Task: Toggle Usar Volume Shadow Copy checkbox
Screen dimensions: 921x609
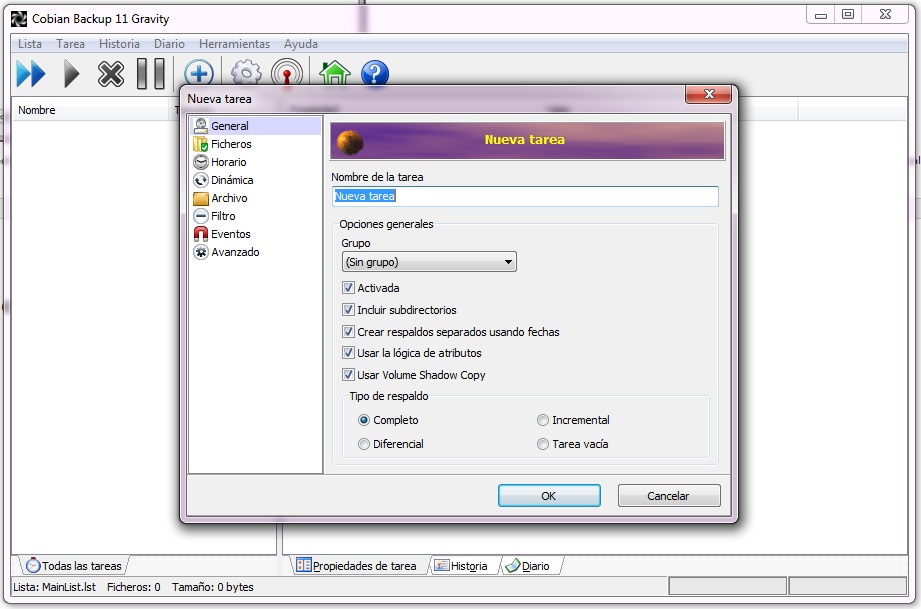Action: tap(348, 375)
